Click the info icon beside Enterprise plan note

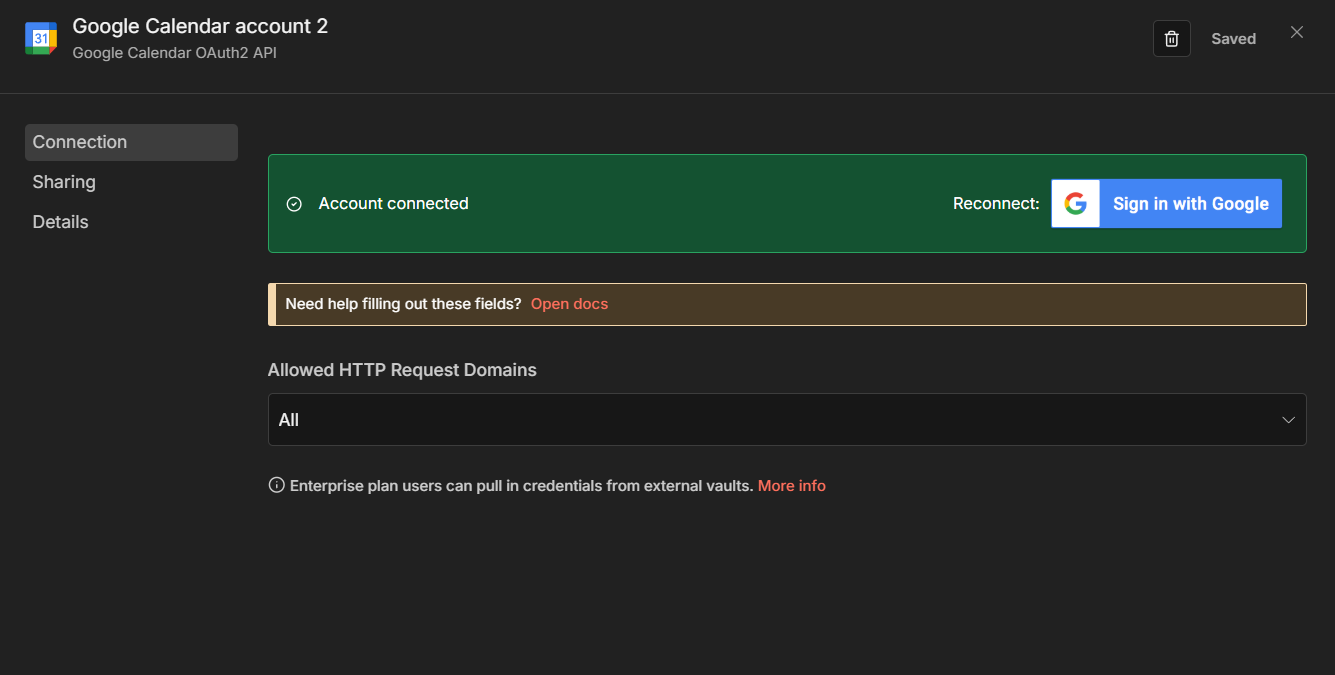277,486
